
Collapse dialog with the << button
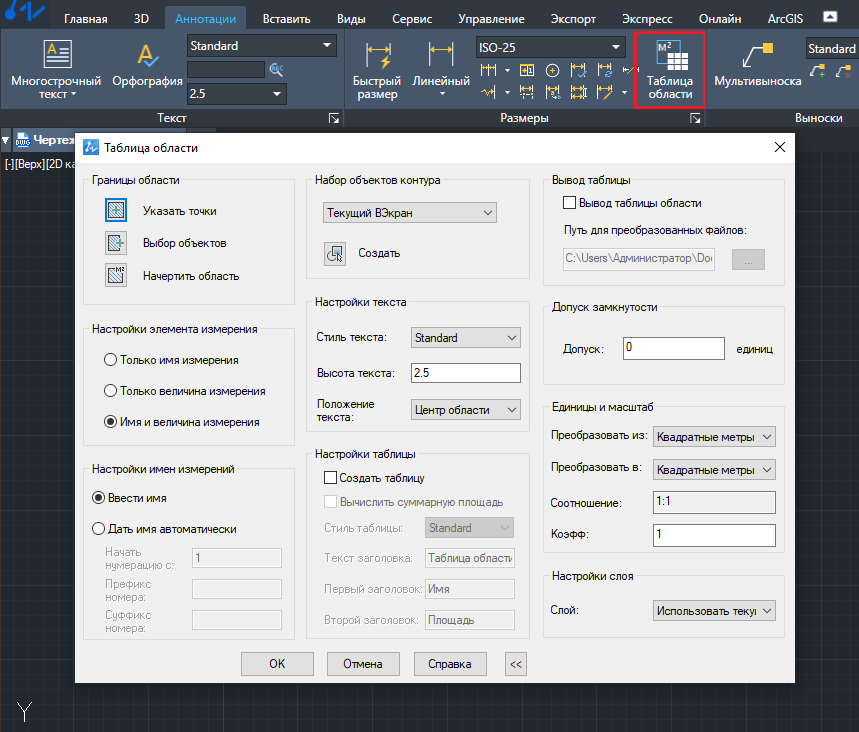[516, 664]
